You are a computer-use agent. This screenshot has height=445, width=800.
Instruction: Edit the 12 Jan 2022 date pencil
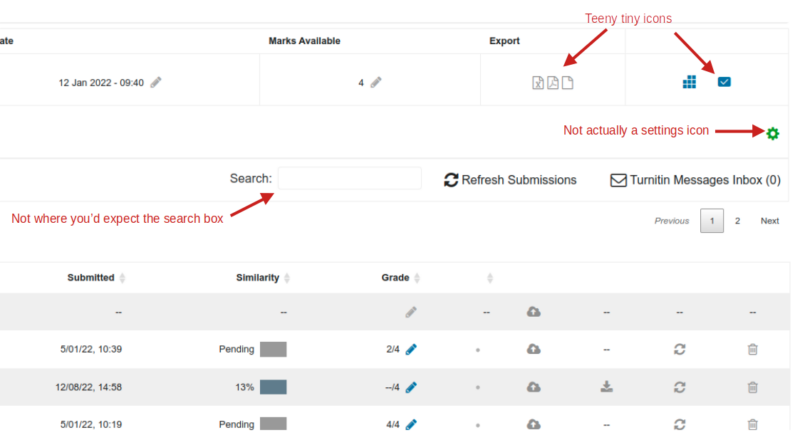pyautogui.click(x=156, y=82)
